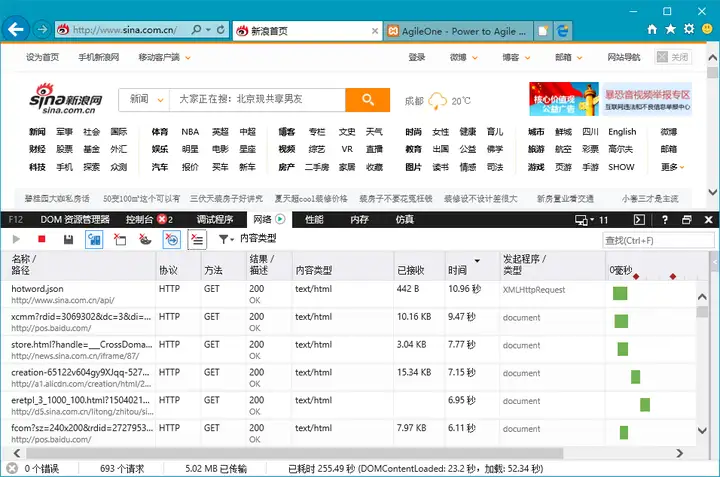Click the smiley feedback icon
The height and width of the screenshot is (477, 720).
point(708,29)
